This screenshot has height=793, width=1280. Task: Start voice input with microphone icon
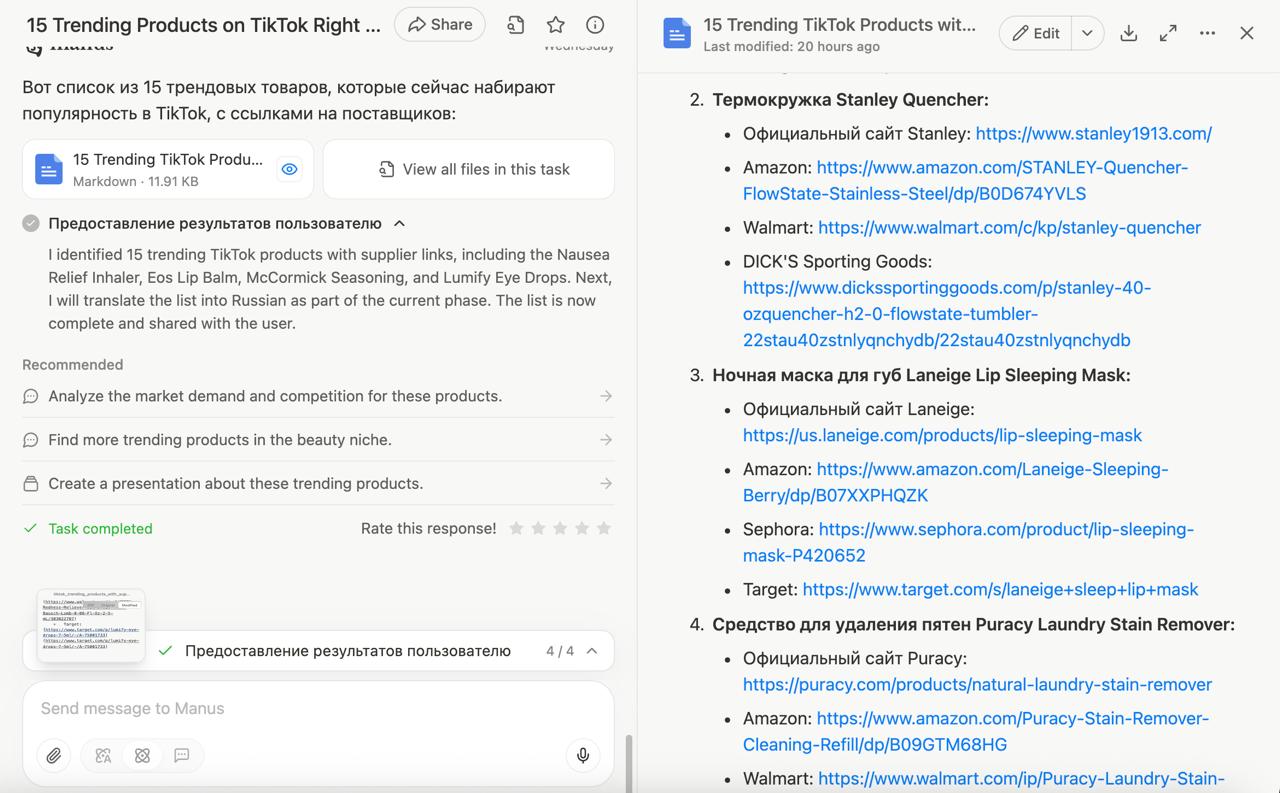pyautogui.click(x=583, y=756)
